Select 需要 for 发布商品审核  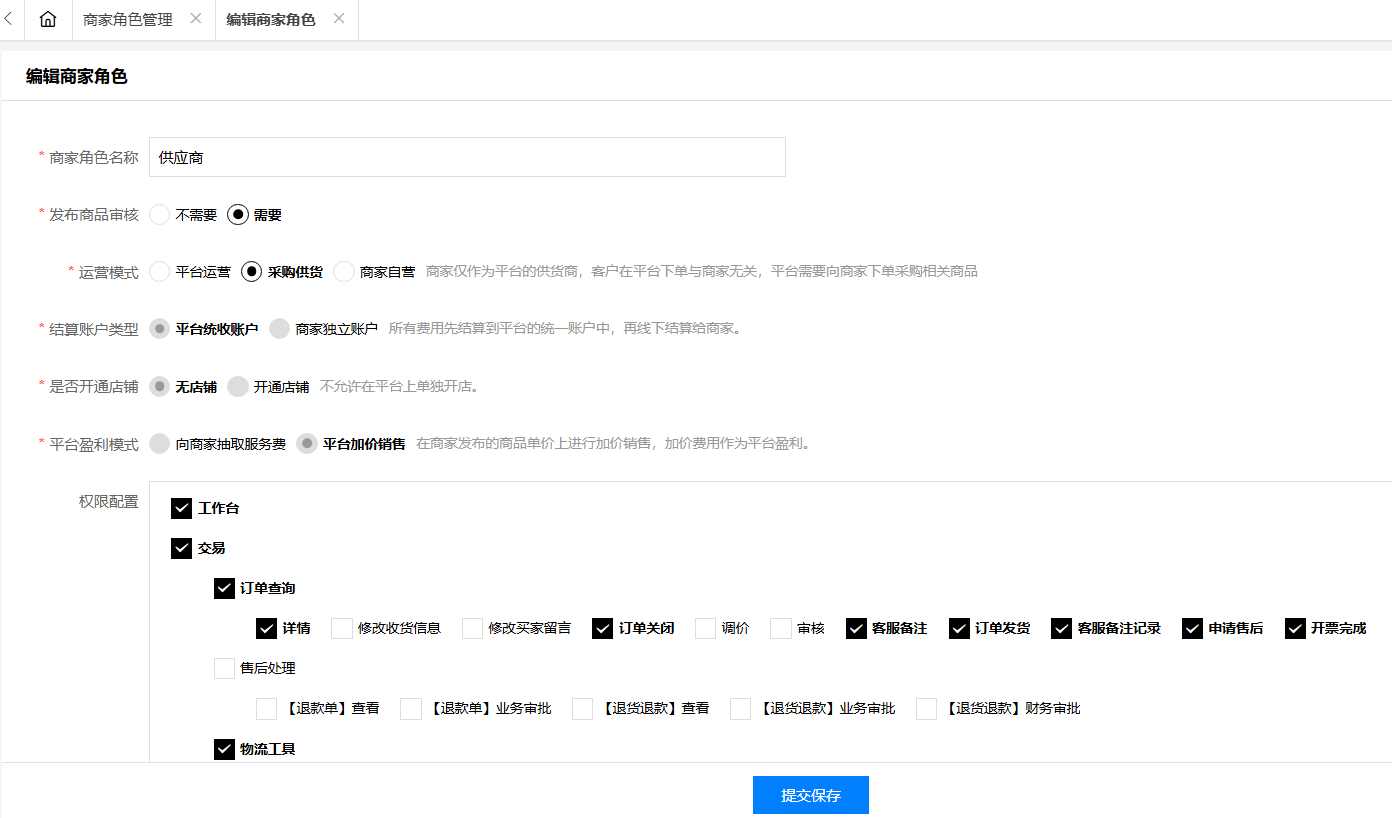238,215
